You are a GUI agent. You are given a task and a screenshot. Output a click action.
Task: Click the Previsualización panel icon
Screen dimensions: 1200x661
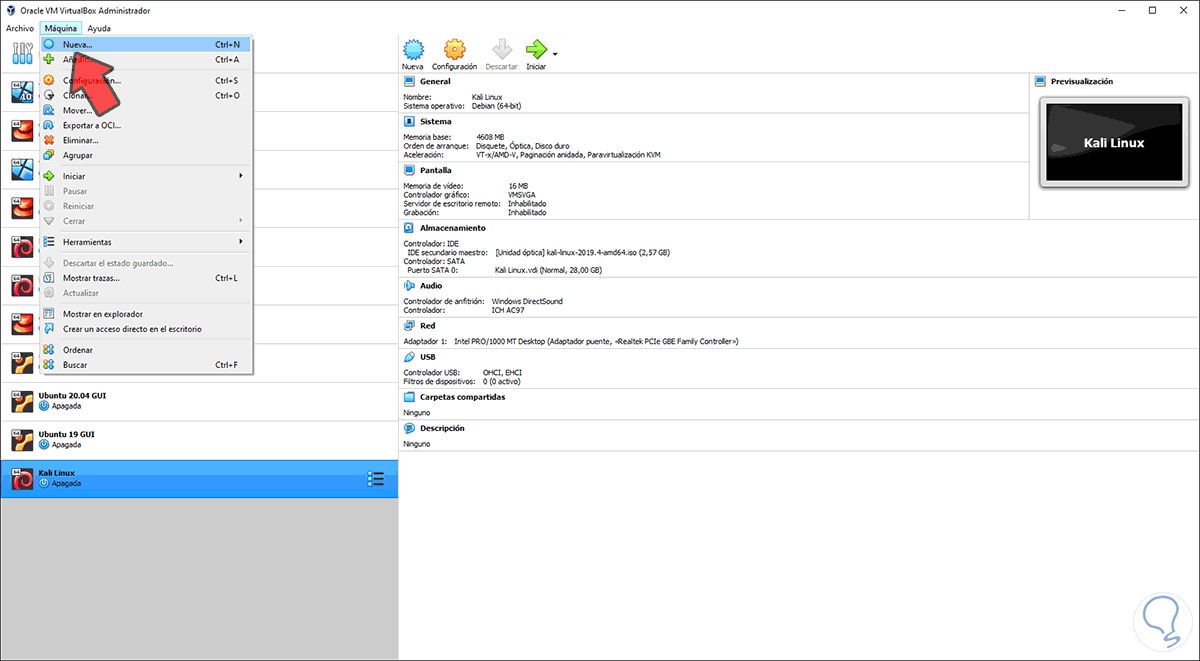click(x=1040, y=81)
